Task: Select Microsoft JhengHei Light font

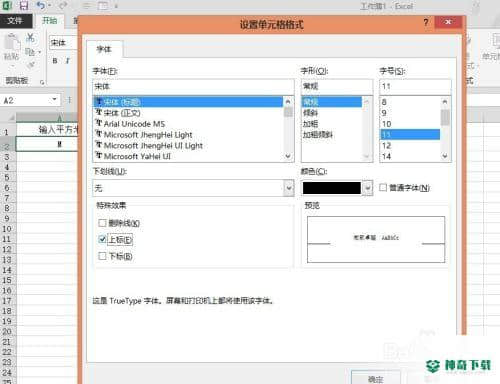Action: [x=188, y=135]
